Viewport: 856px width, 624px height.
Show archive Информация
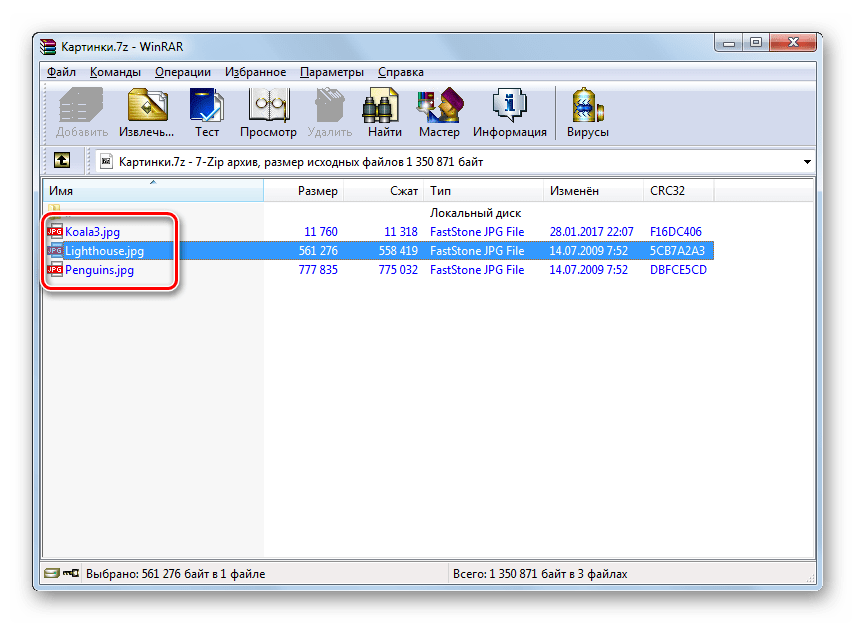coord(509,112)
